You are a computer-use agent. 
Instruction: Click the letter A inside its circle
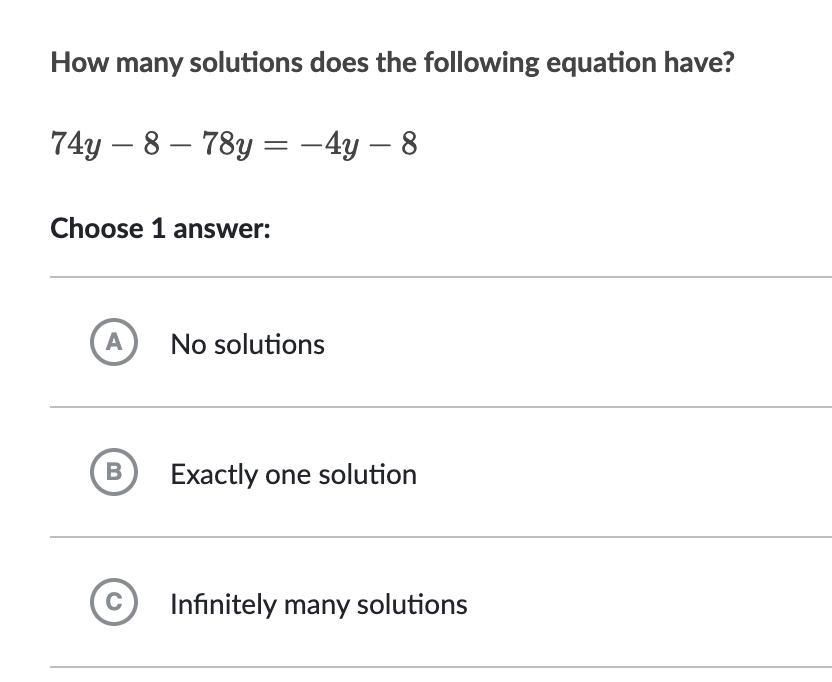114,342
